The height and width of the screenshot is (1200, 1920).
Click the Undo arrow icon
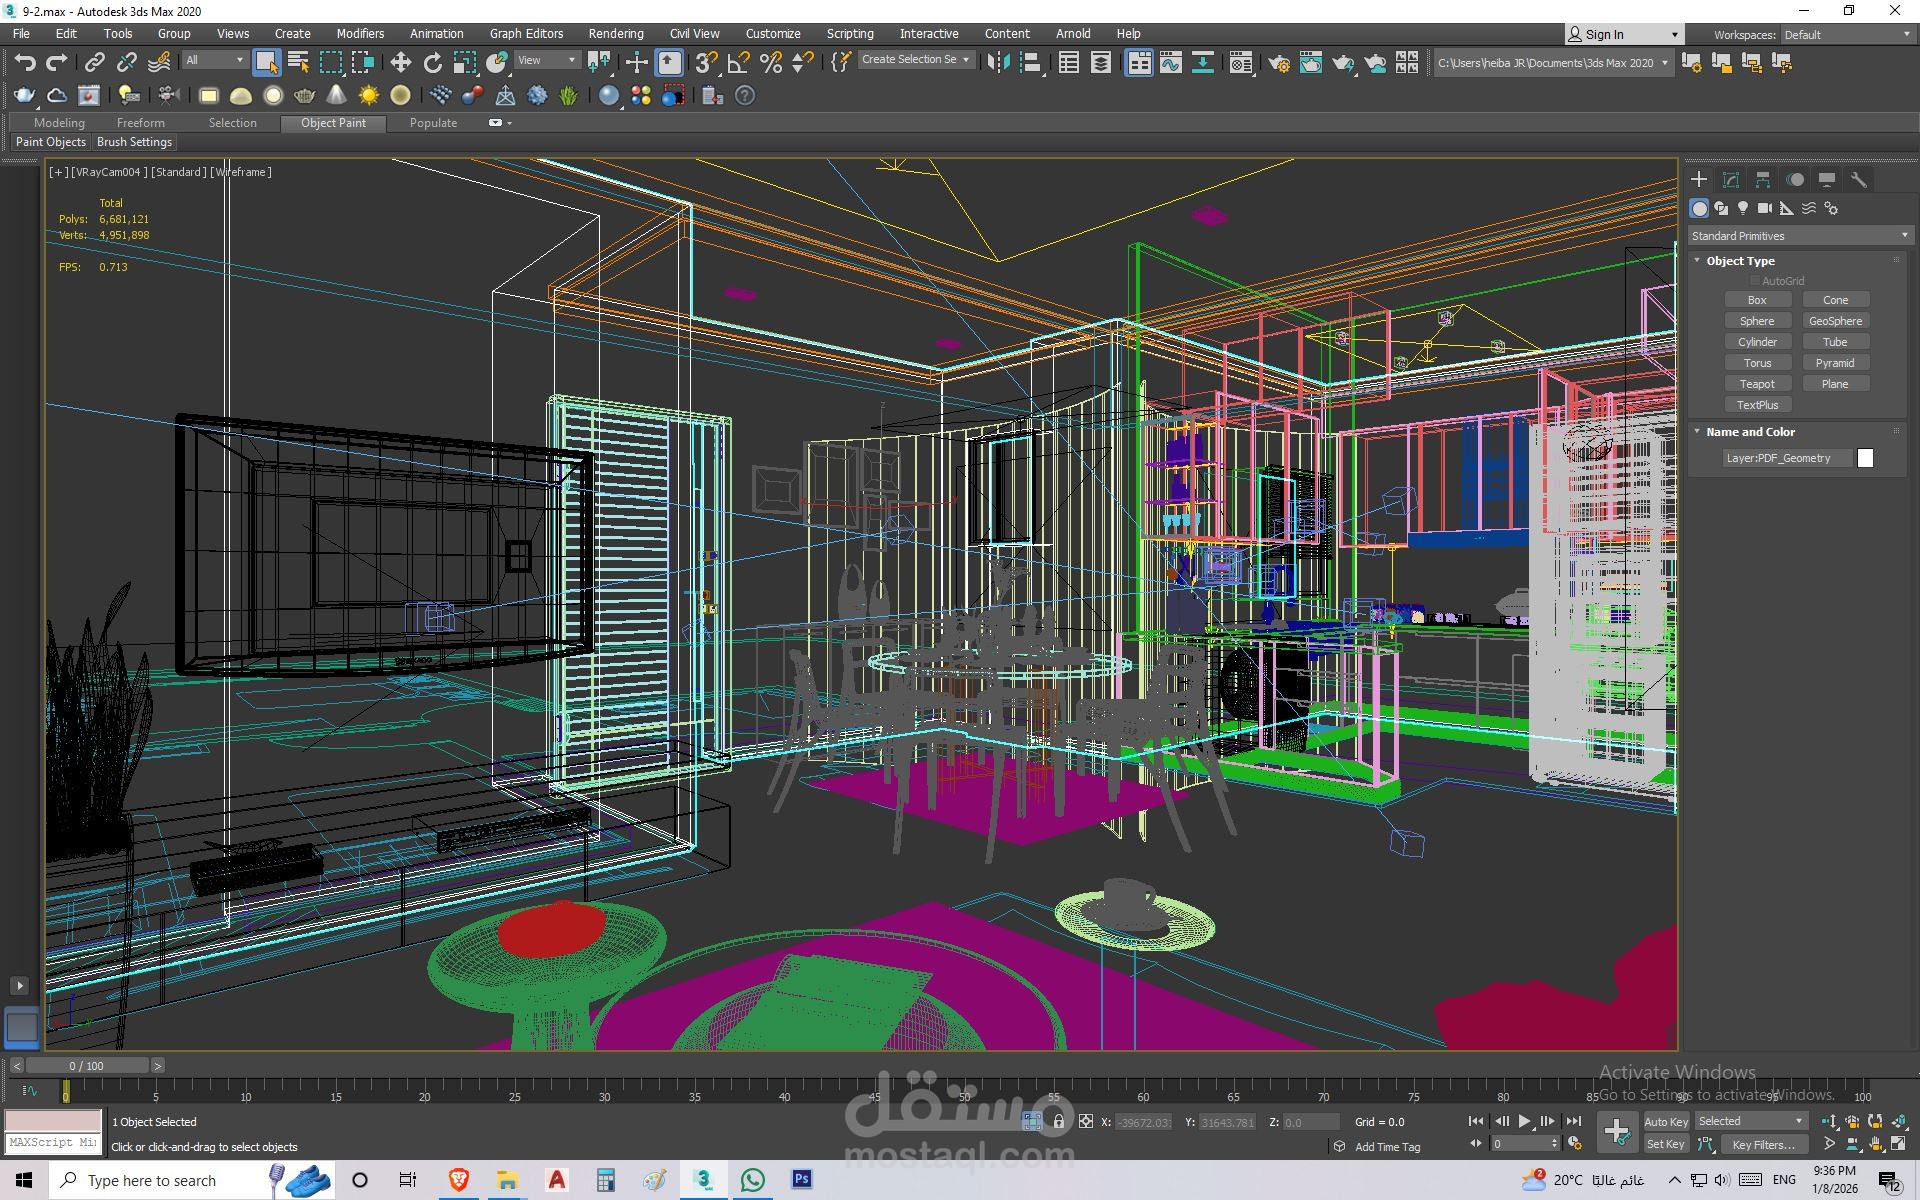25,63
